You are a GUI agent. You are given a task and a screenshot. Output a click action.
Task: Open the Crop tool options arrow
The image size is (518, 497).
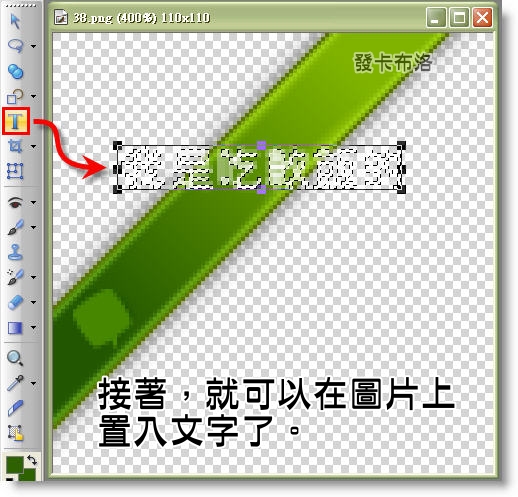tap(33, 146)
